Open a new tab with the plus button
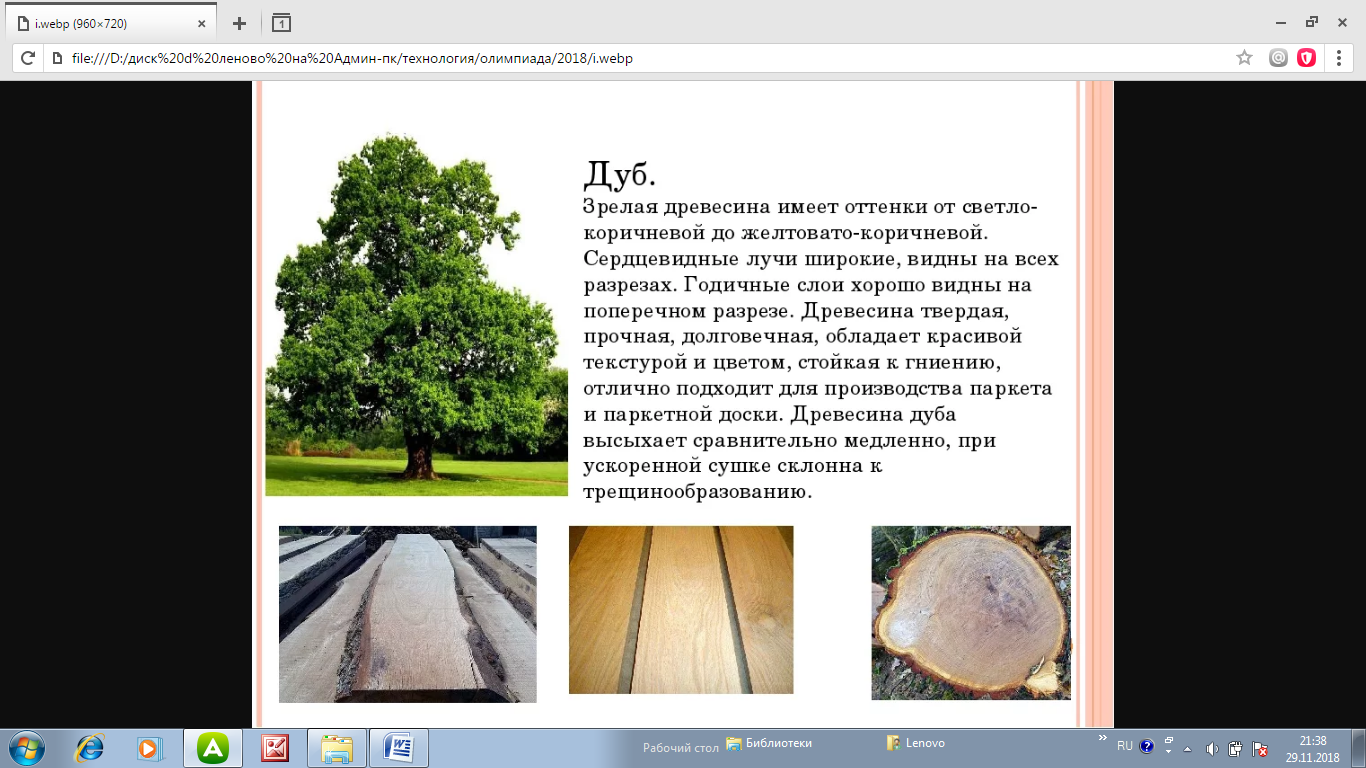The width and height of the screenshot is (1366, 768). (x=239, y=23)
